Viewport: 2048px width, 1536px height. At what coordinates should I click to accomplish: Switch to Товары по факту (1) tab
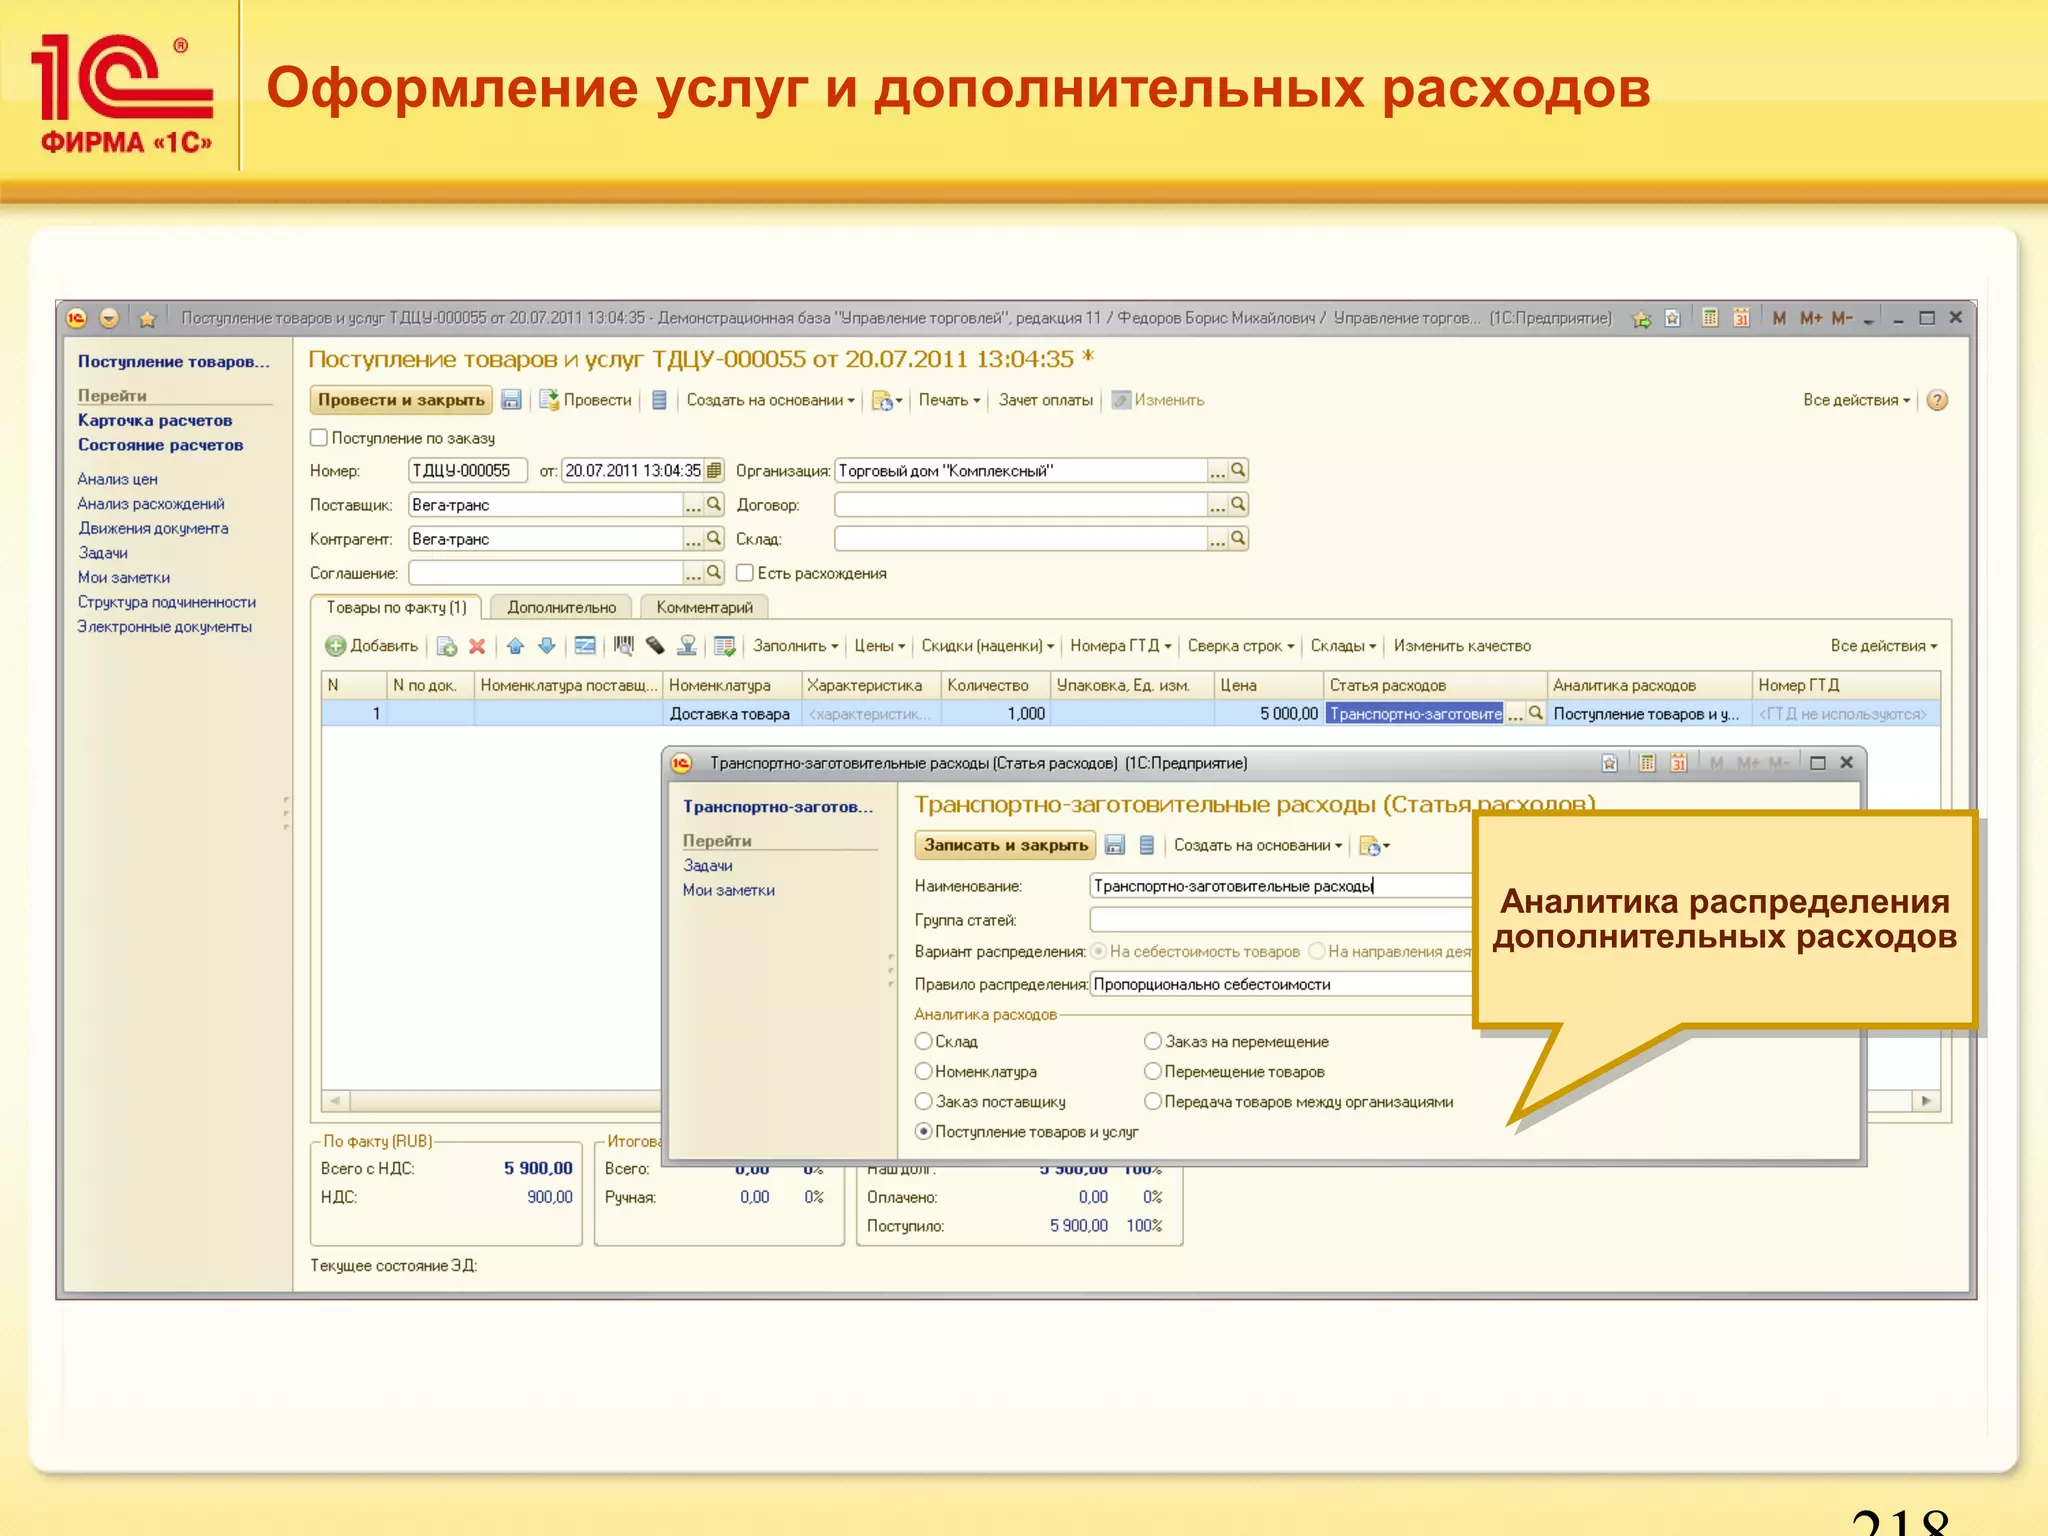point(397,607)
